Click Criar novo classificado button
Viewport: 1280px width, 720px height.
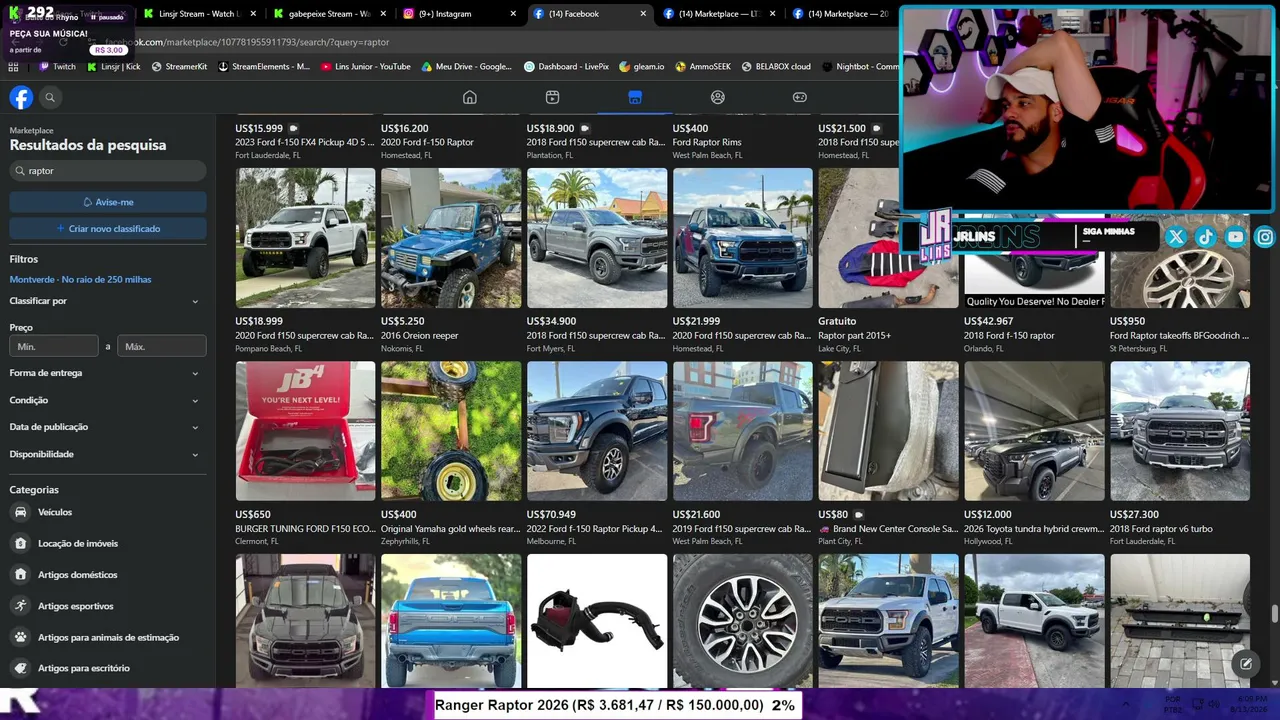pos(108,229)
